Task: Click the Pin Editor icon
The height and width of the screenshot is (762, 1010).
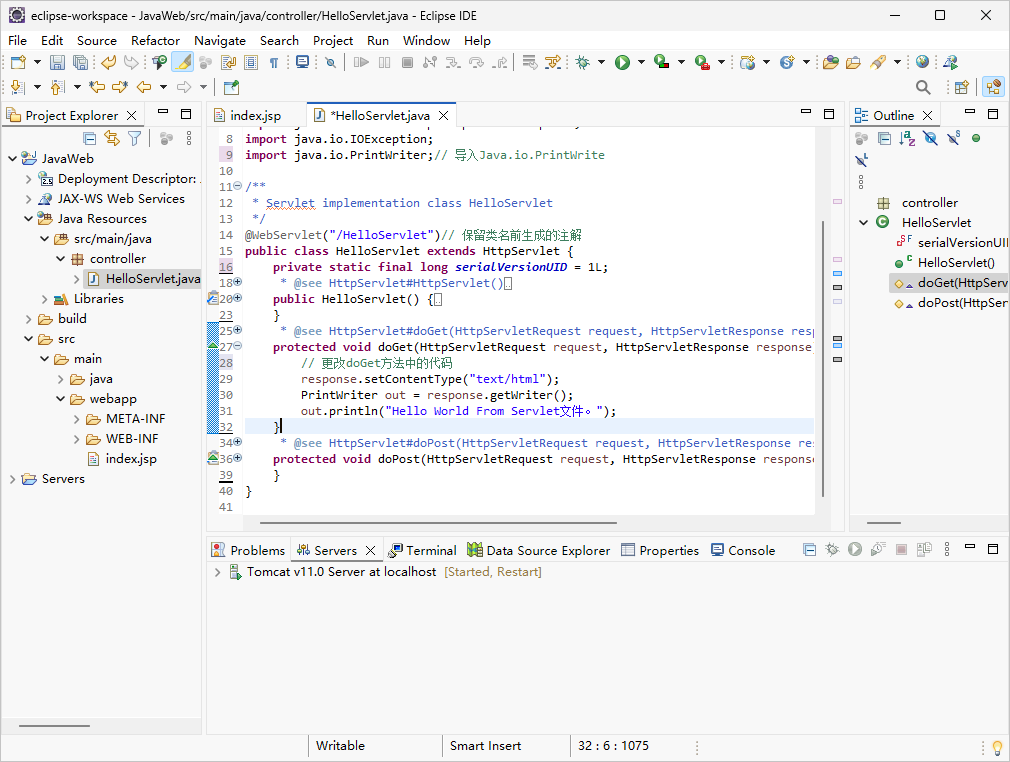Action: tap(231, 87)
